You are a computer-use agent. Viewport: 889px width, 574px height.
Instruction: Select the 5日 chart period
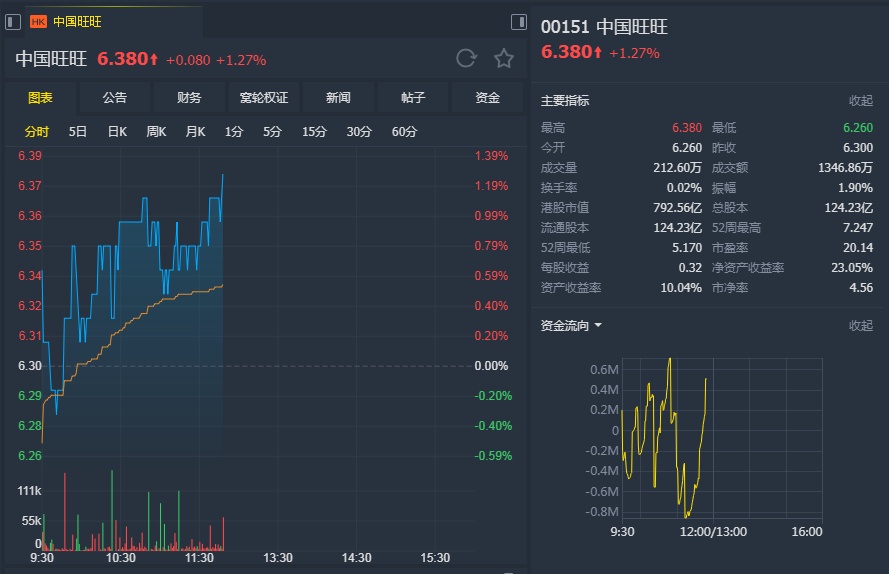click(x=78, y=132)
